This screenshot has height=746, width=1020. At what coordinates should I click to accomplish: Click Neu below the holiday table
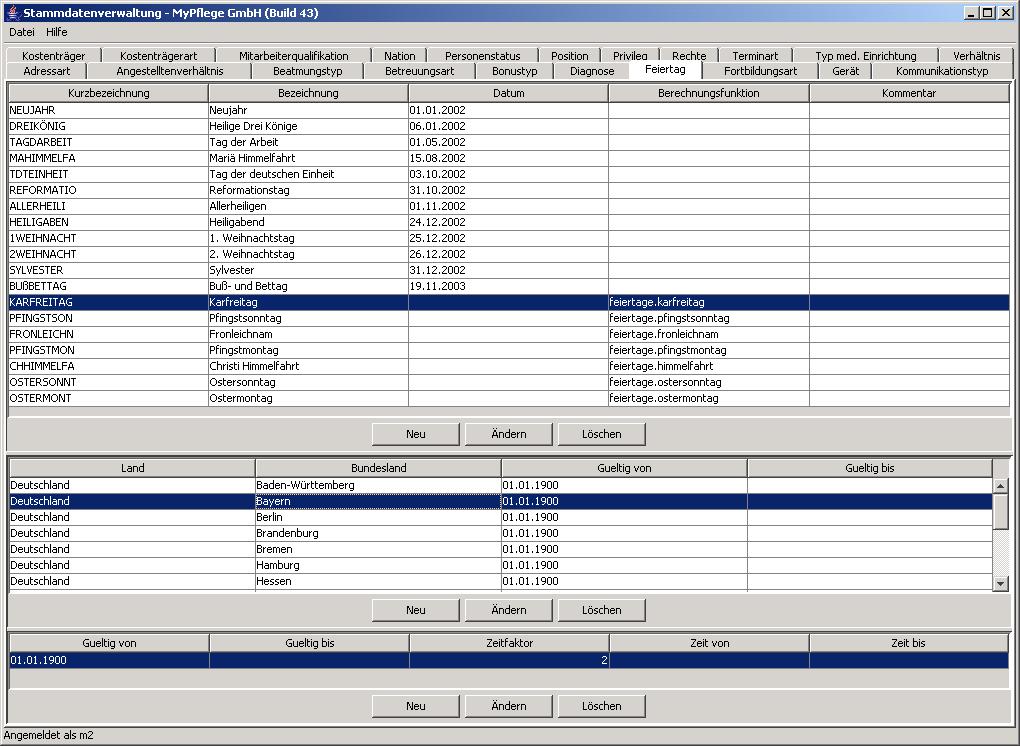click(x=416, y=434)
